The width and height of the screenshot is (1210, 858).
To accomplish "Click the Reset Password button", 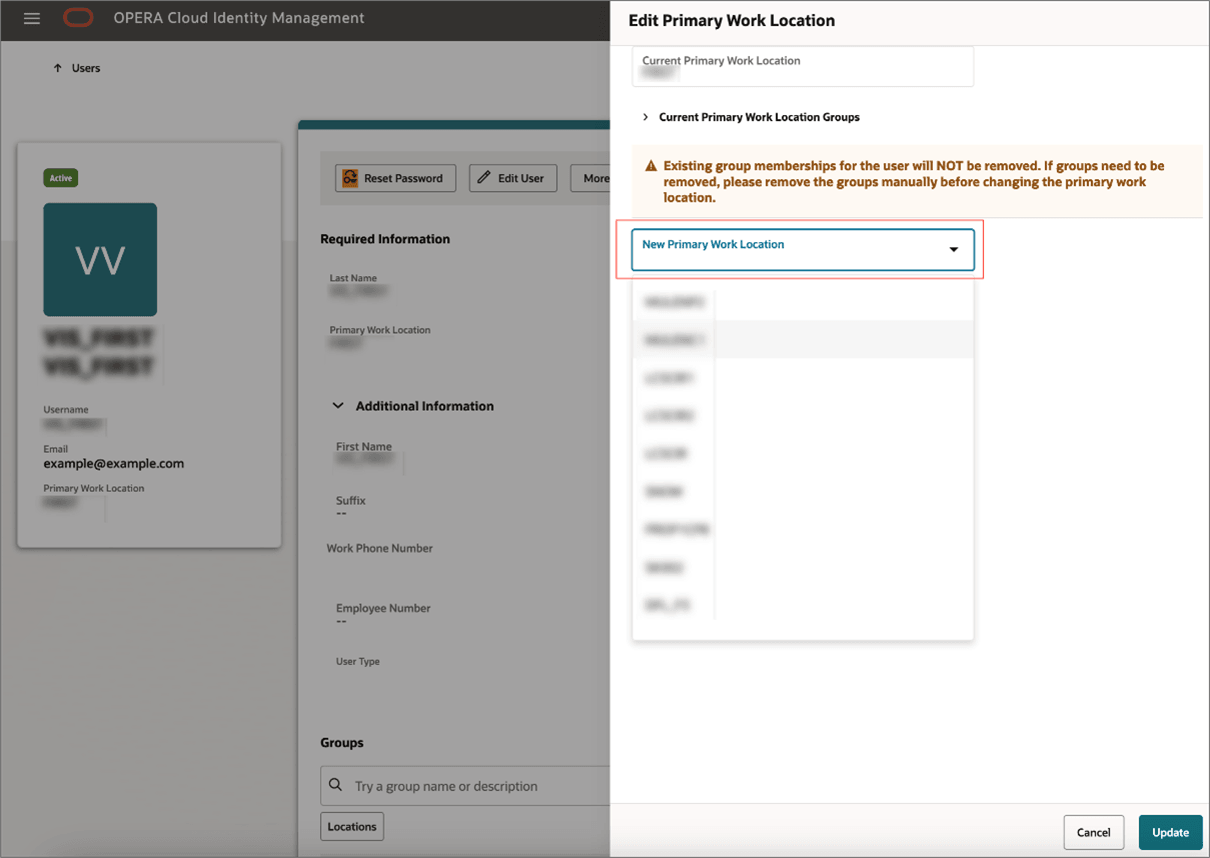I will pos(395,178).
